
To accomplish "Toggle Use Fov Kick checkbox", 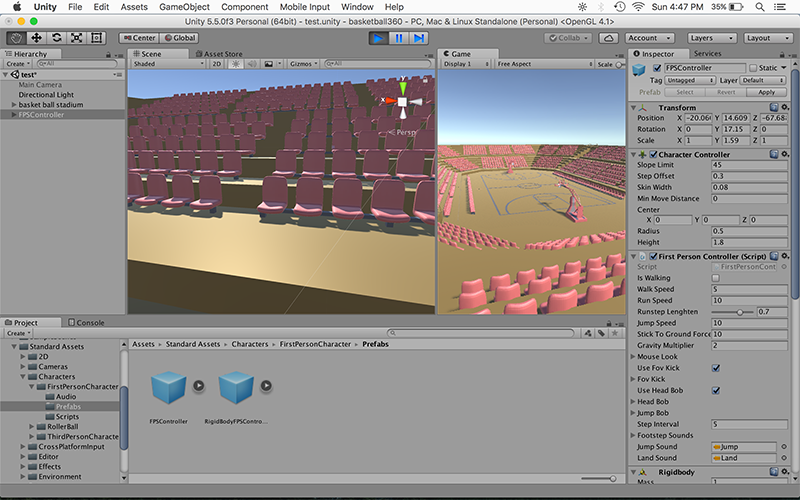I will 715,368.
